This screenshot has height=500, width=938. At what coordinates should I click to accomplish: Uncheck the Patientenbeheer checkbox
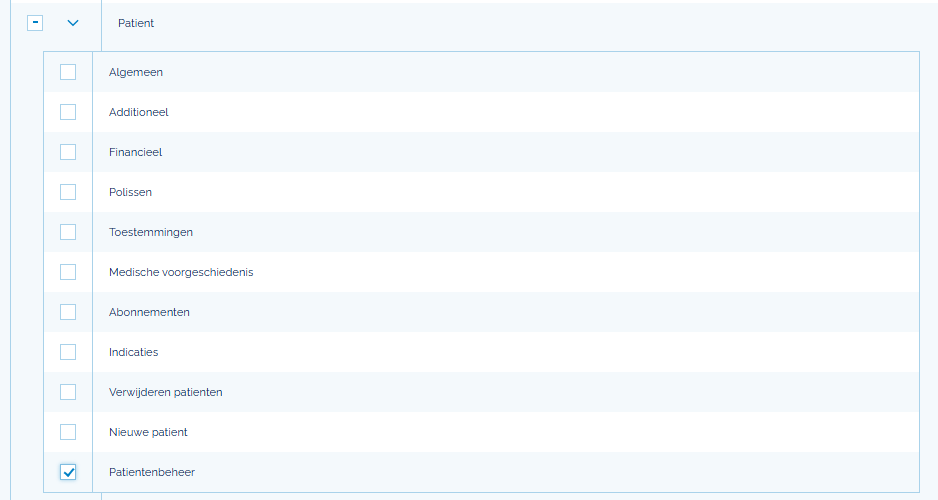pos(68,472)
